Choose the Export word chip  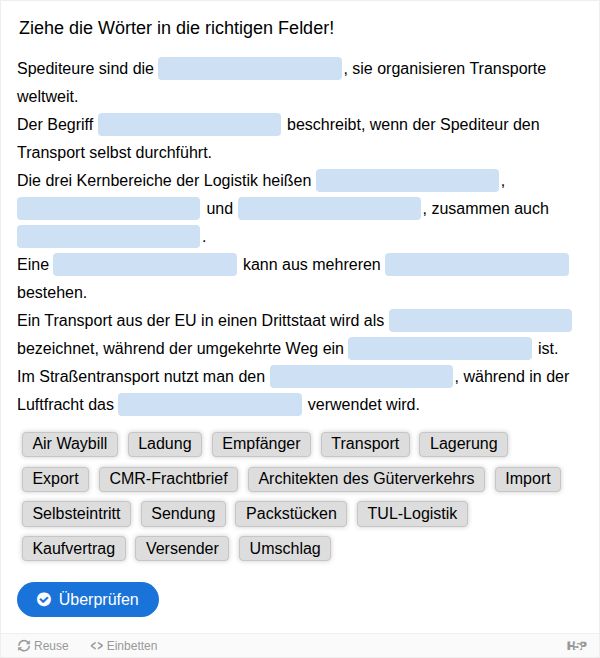pos(55,478)
